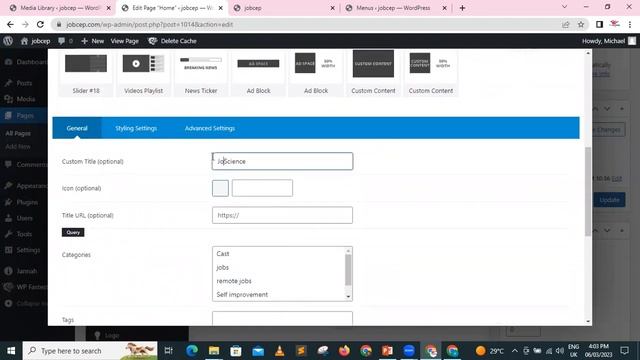Viewport: 640px width, 360px height.
Task: Open the Chrome three-dot menu
Action: click(x=630, y=24)
